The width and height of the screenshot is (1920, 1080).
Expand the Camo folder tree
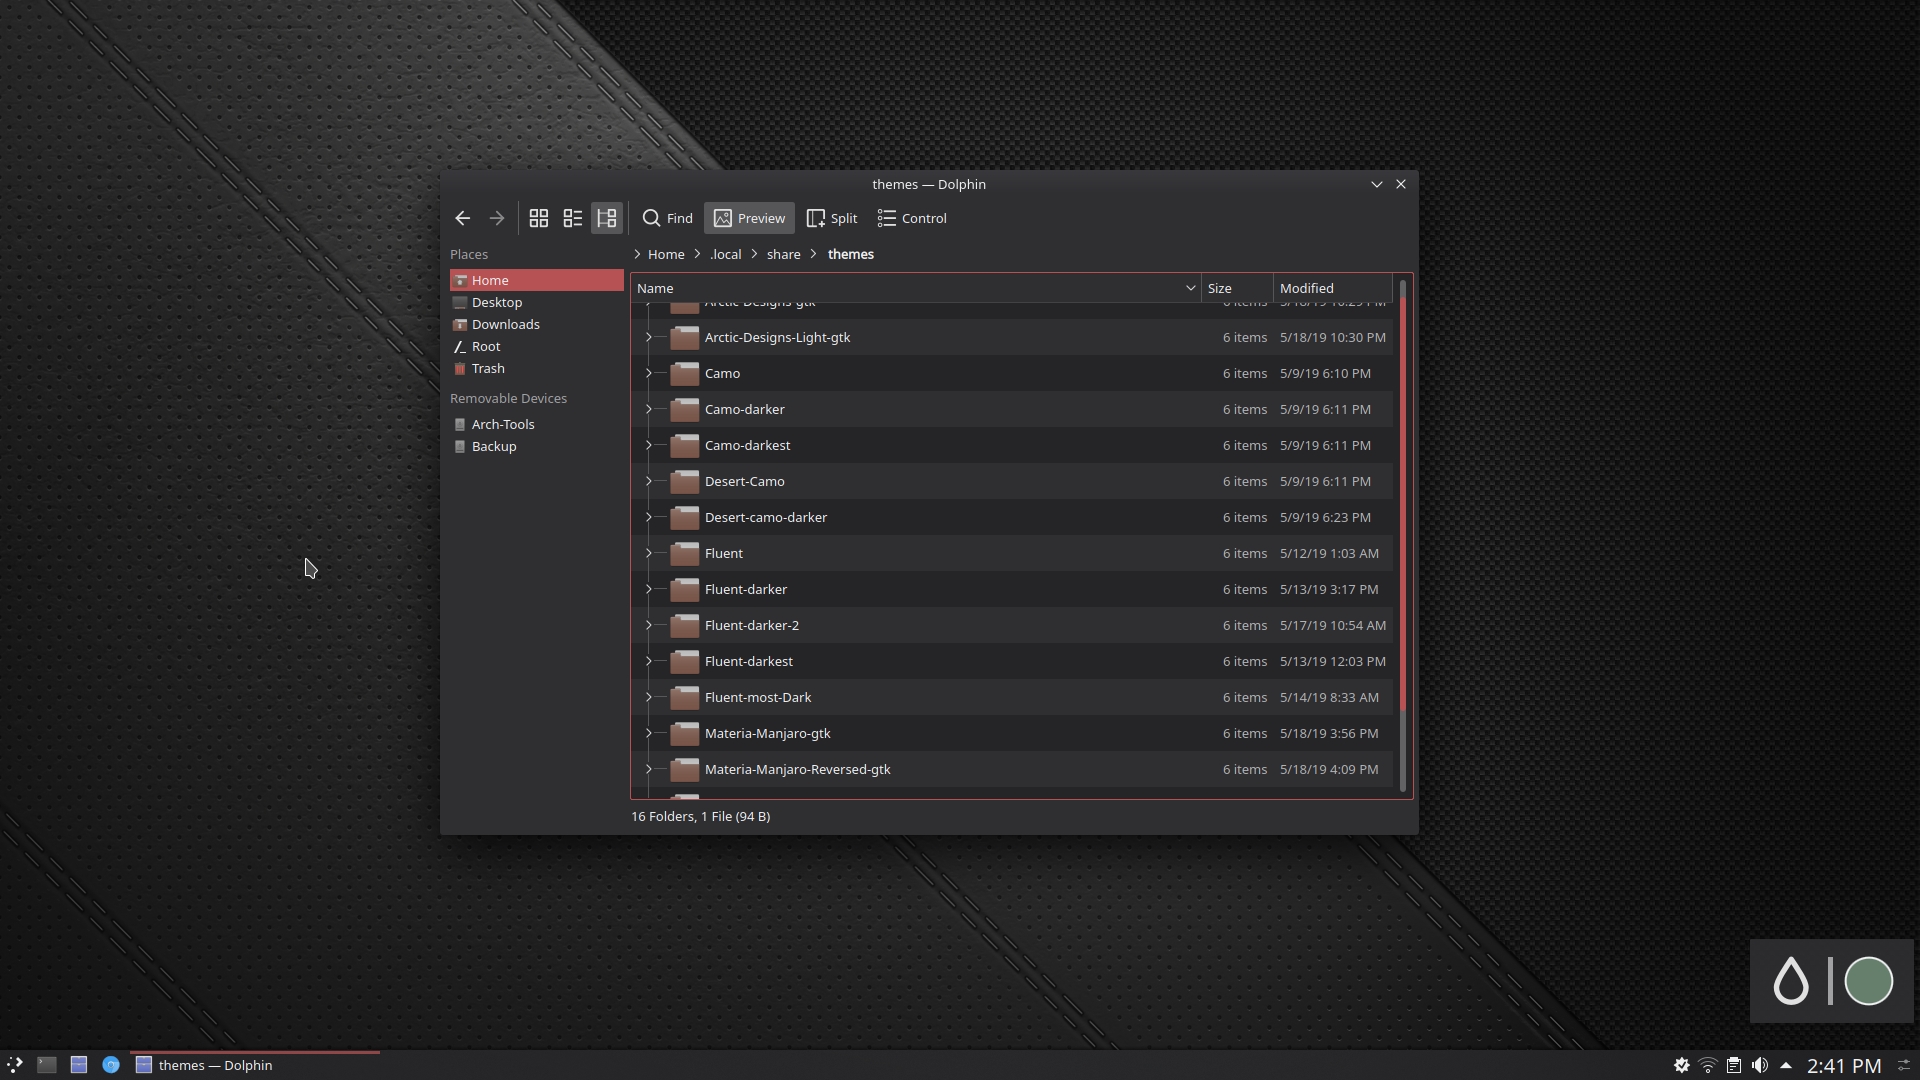pos(648,373)
